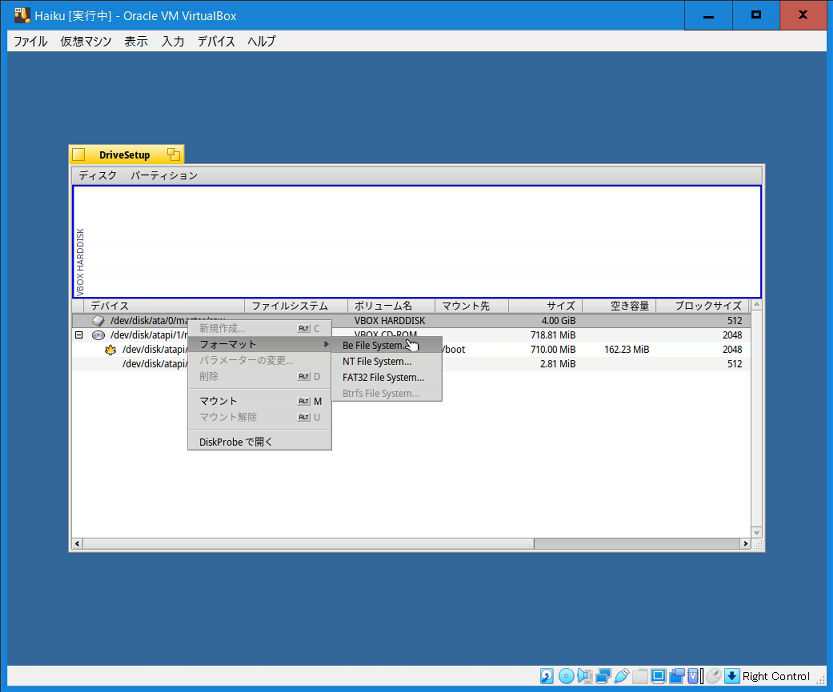Click the USB devices status icon
The width and height of the screenshot is (833, 692).
coord(621,676)
